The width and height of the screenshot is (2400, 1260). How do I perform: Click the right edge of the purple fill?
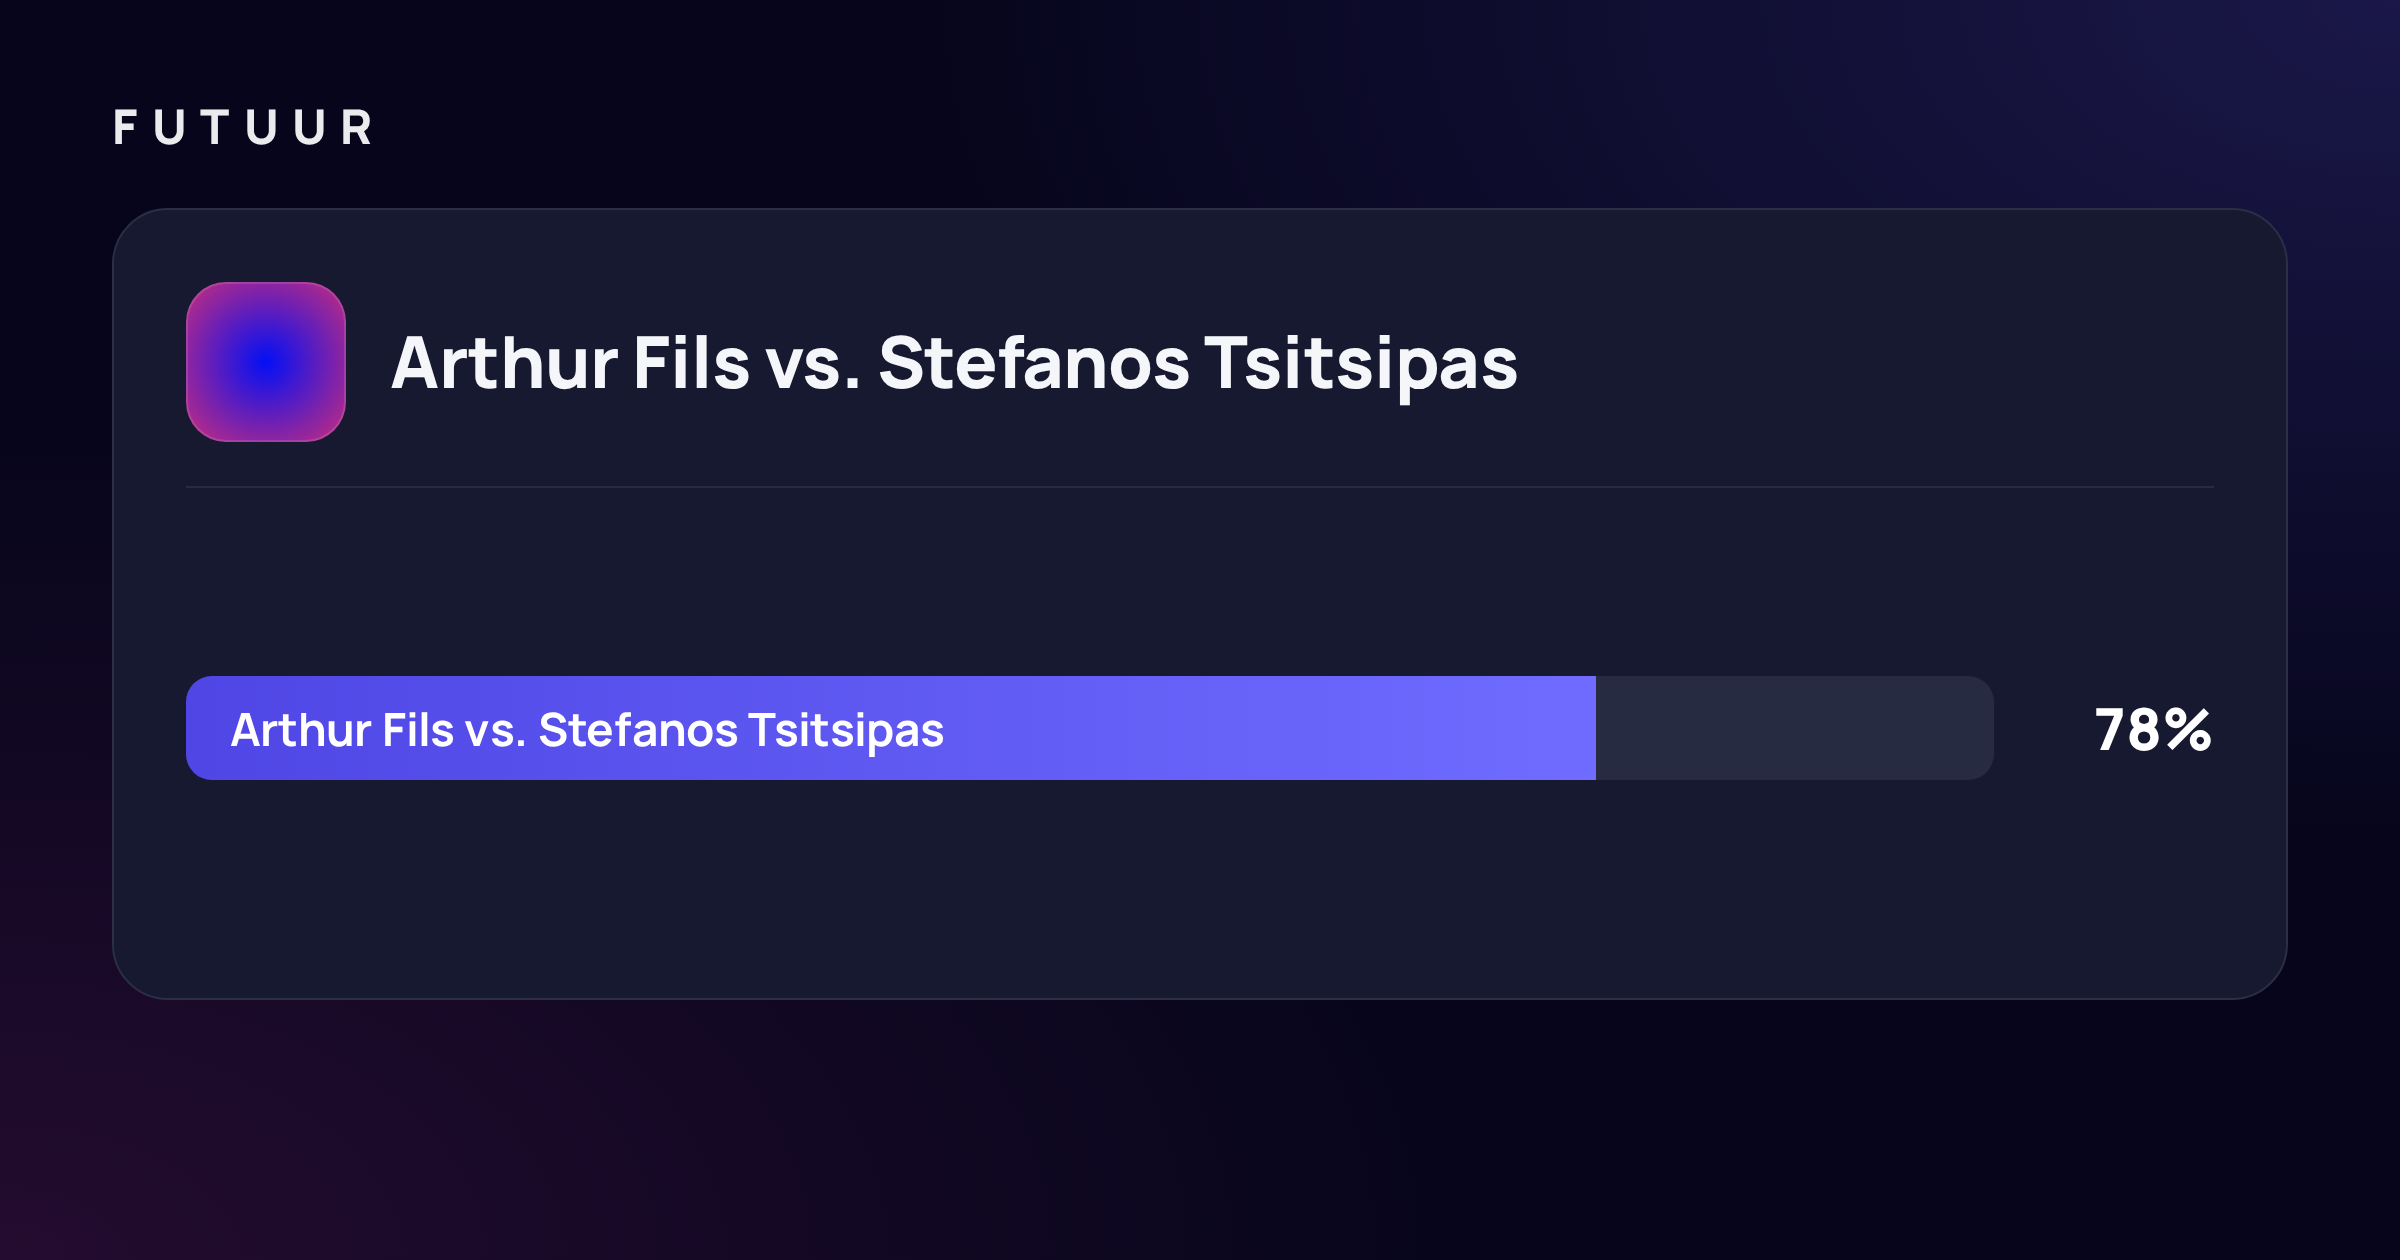pyautogui.click(x=1594, y=728)
